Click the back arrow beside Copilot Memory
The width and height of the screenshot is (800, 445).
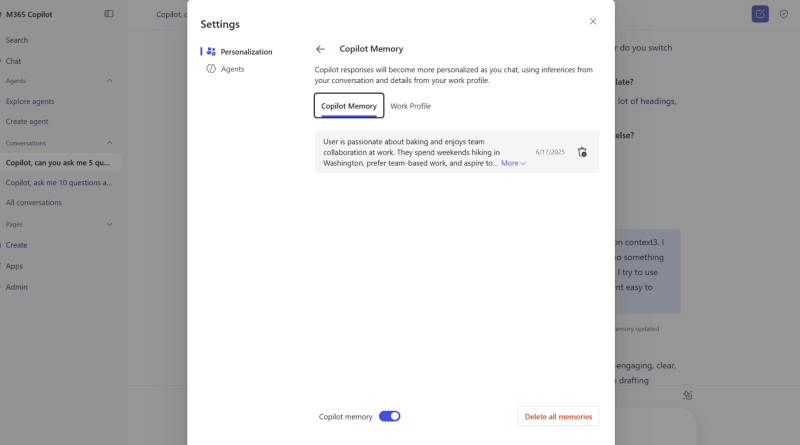click(x=320, y=49)
